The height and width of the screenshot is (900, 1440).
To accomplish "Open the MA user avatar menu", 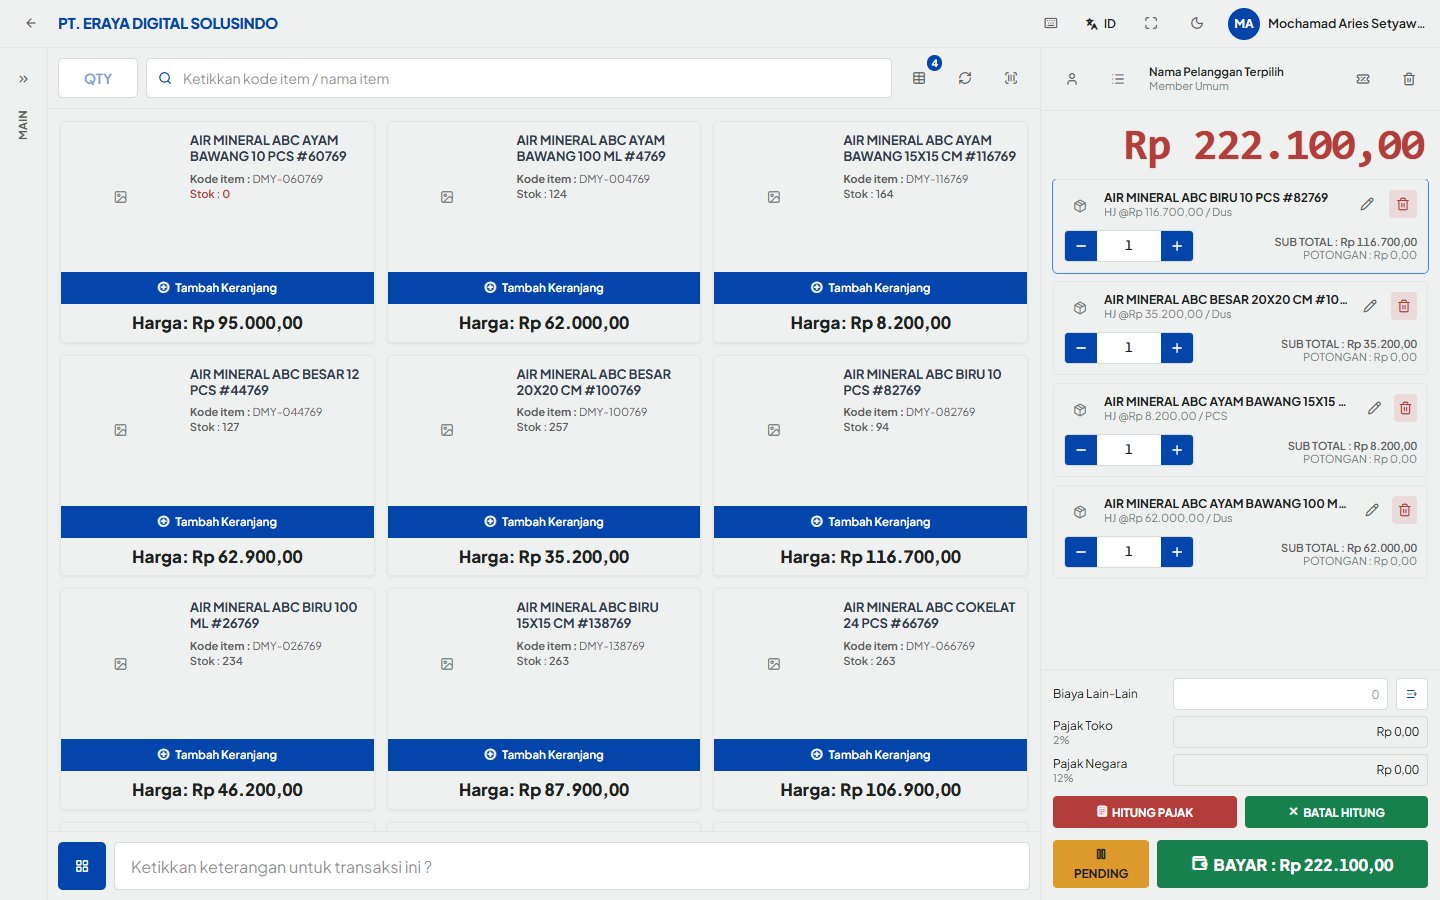I will [1243, 23].
